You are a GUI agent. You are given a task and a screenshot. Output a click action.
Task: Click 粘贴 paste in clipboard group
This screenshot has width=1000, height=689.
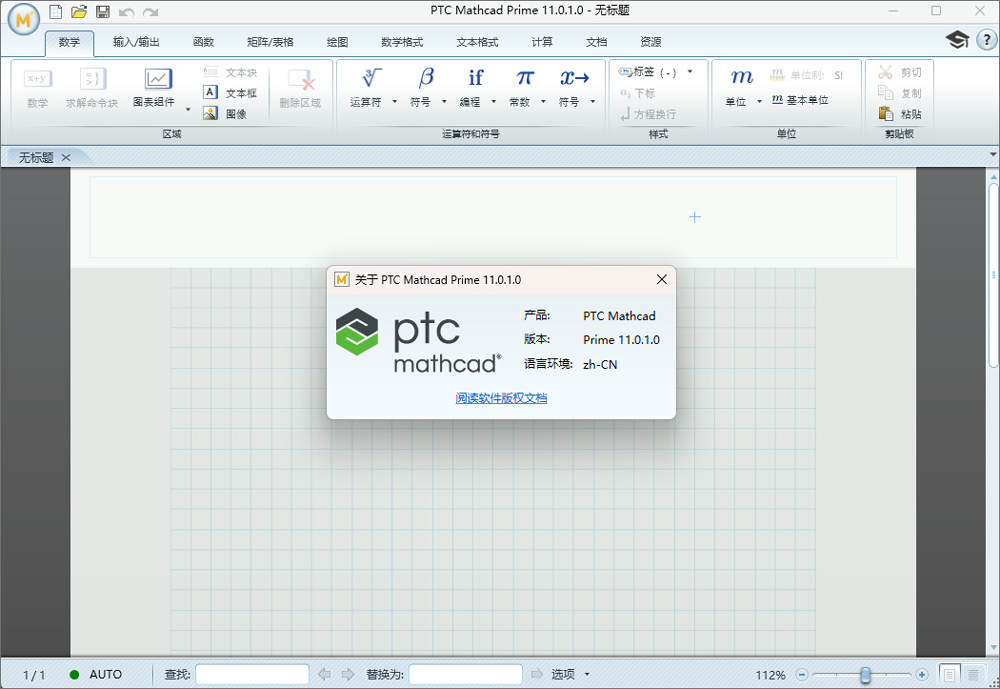[x=900, y=114]
